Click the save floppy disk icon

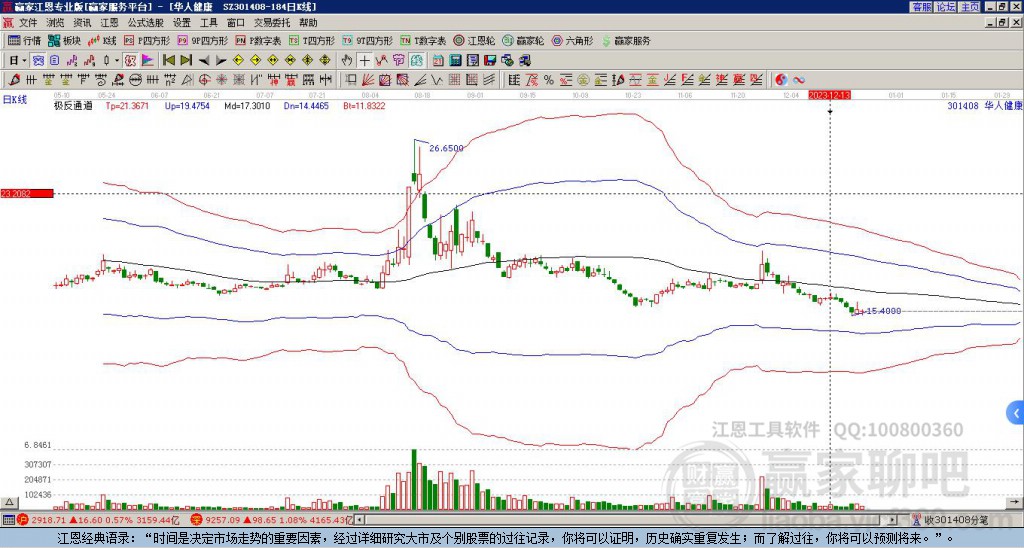pyautogui.click(x=490, y=60)
